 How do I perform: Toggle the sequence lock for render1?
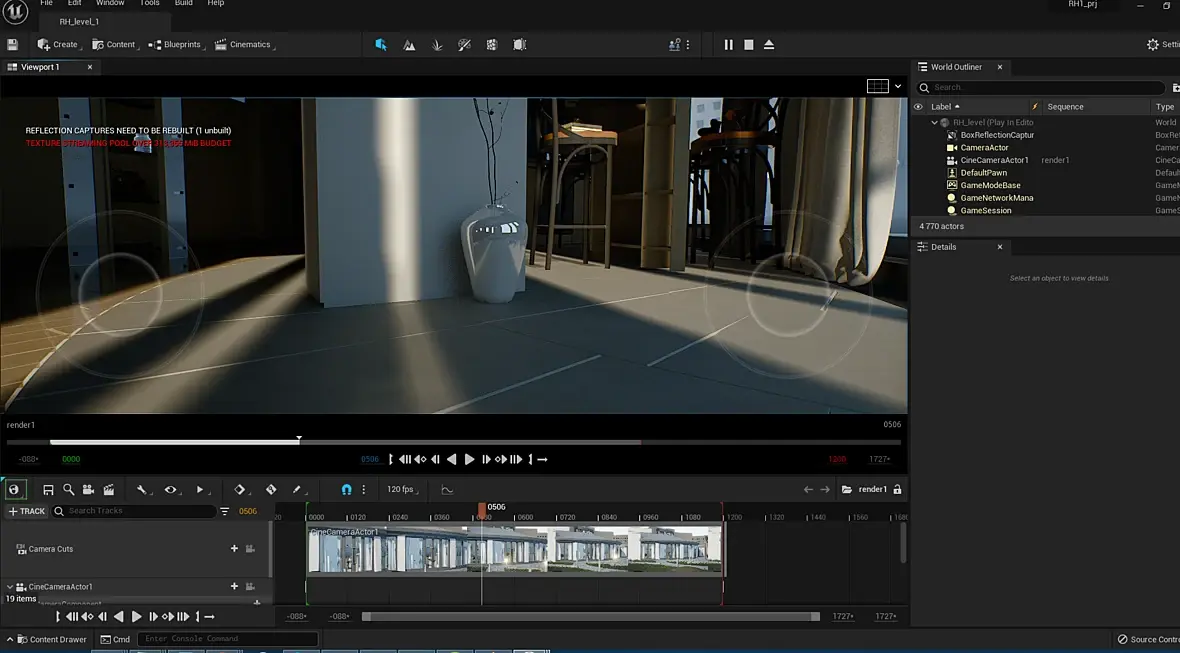tap(897, 490)
